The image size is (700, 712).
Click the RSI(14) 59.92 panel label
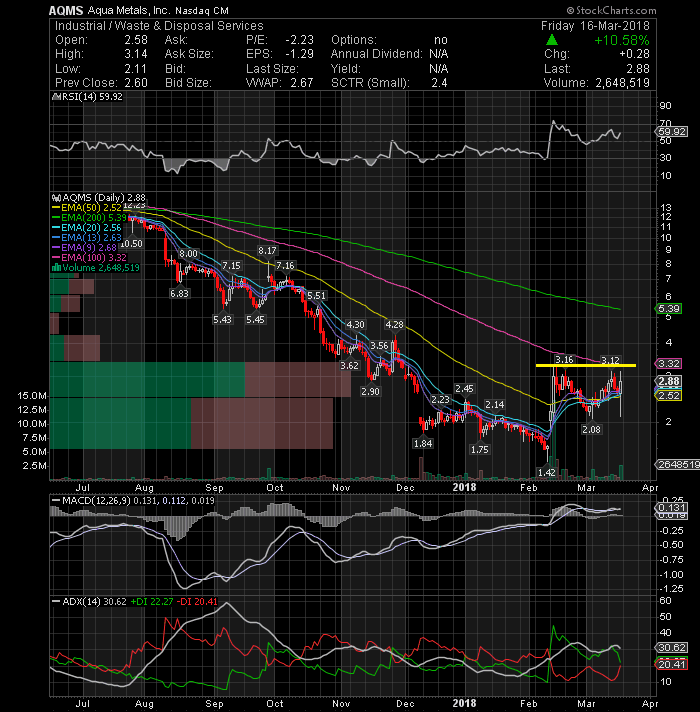pyautogui.click(x=92, y=97)
